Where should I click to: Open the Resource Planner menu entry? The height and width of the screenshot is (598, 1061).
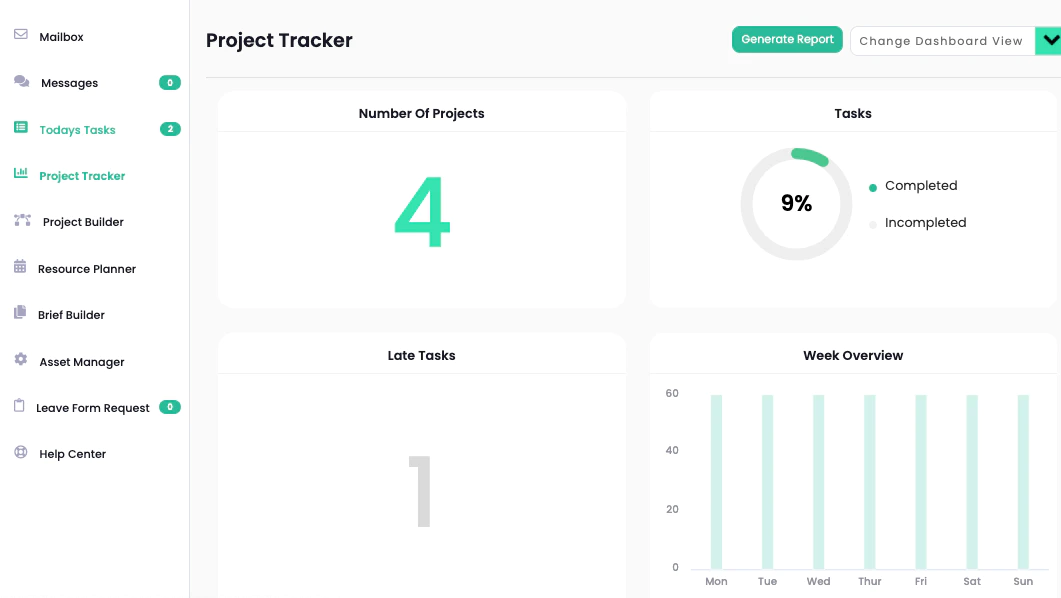[87, 269]
